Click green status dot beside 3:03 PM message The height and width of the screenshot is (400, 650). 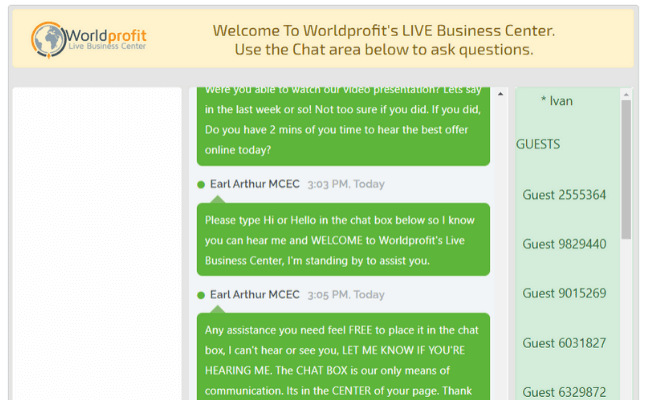tap(201, 184)
